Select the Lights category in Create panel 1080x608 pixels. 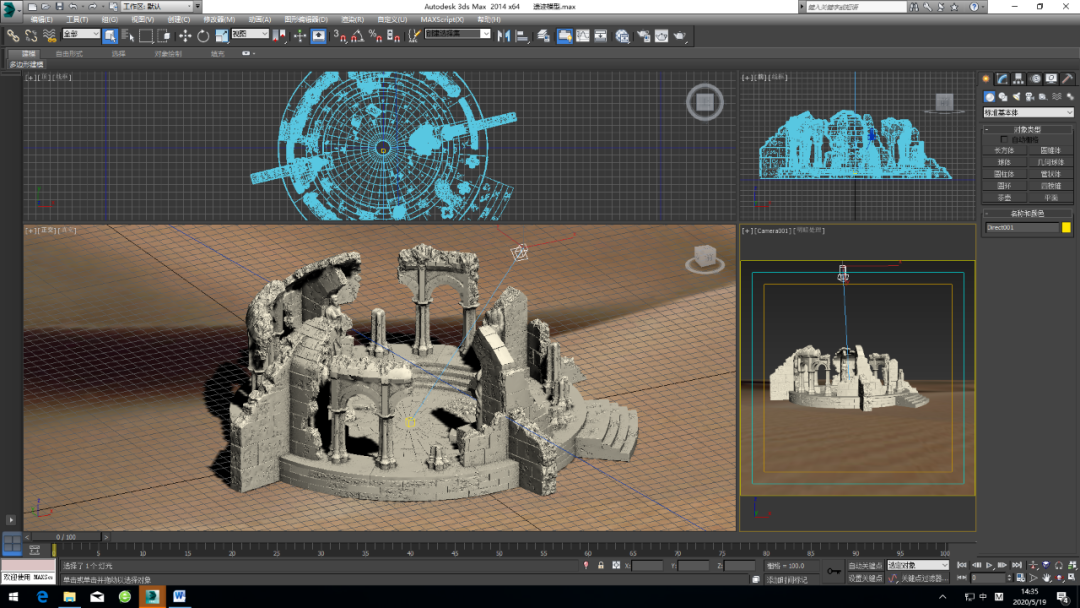pyautogui.click(x=1016, y=97)
